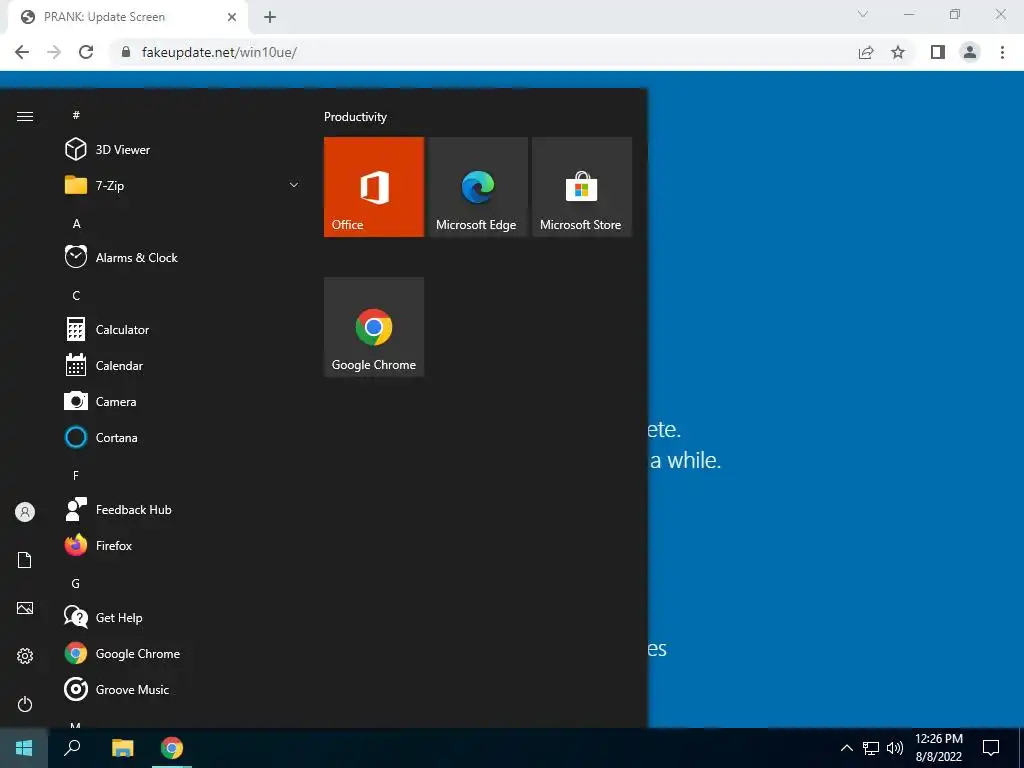
Task: Select the PRANK: Update Screen tab
Action: click(127, 17)
